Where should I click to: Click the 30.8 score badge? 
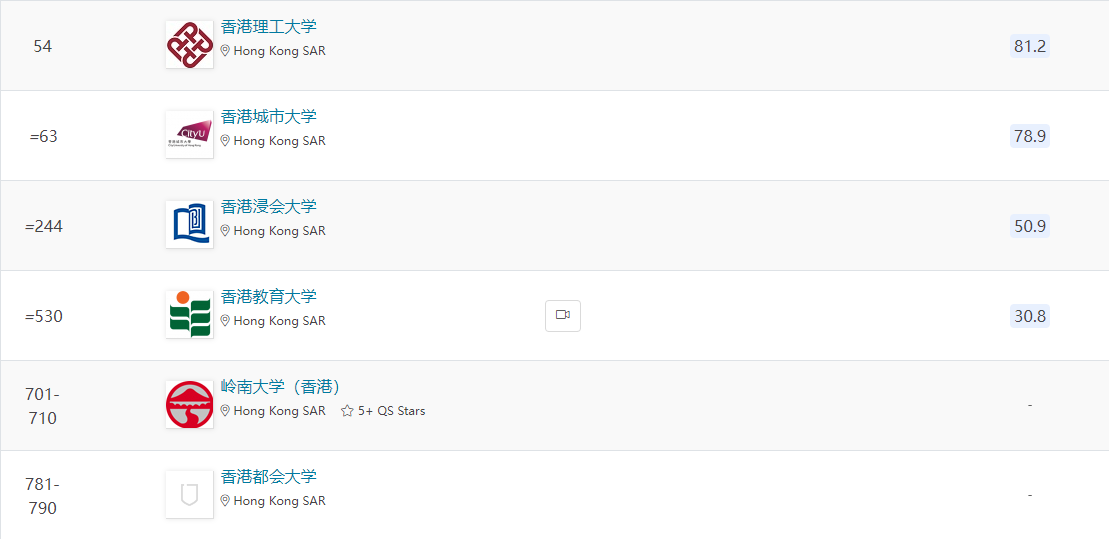point(1030,316)
